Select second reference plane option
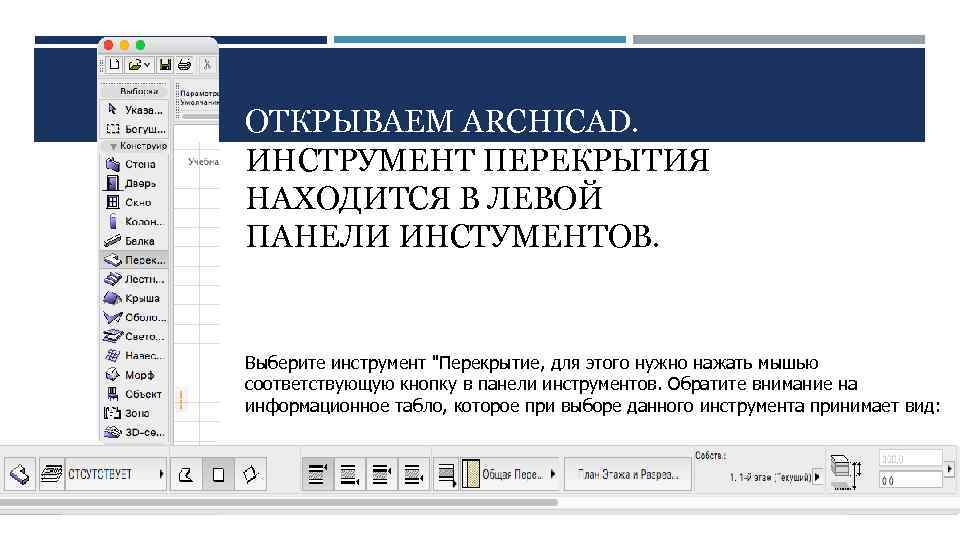 point(349,474)
